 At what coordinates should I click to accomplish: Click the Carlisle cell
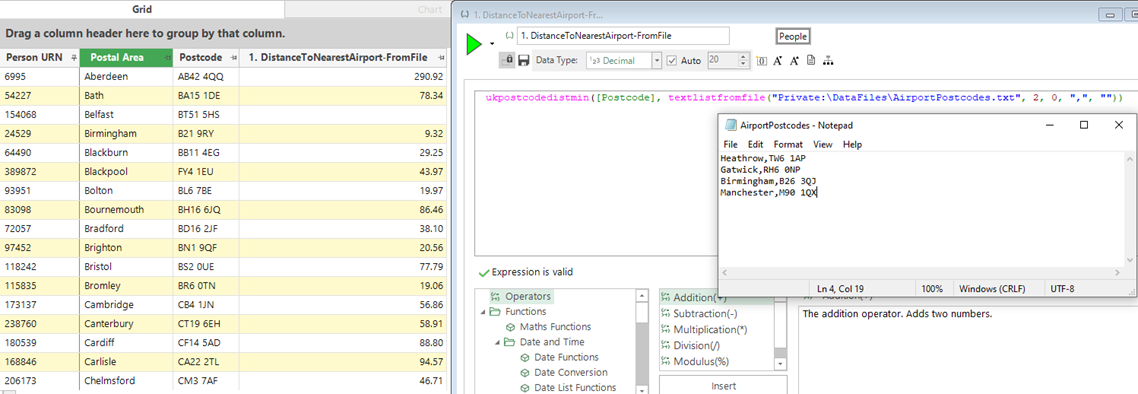click(126, 361)
